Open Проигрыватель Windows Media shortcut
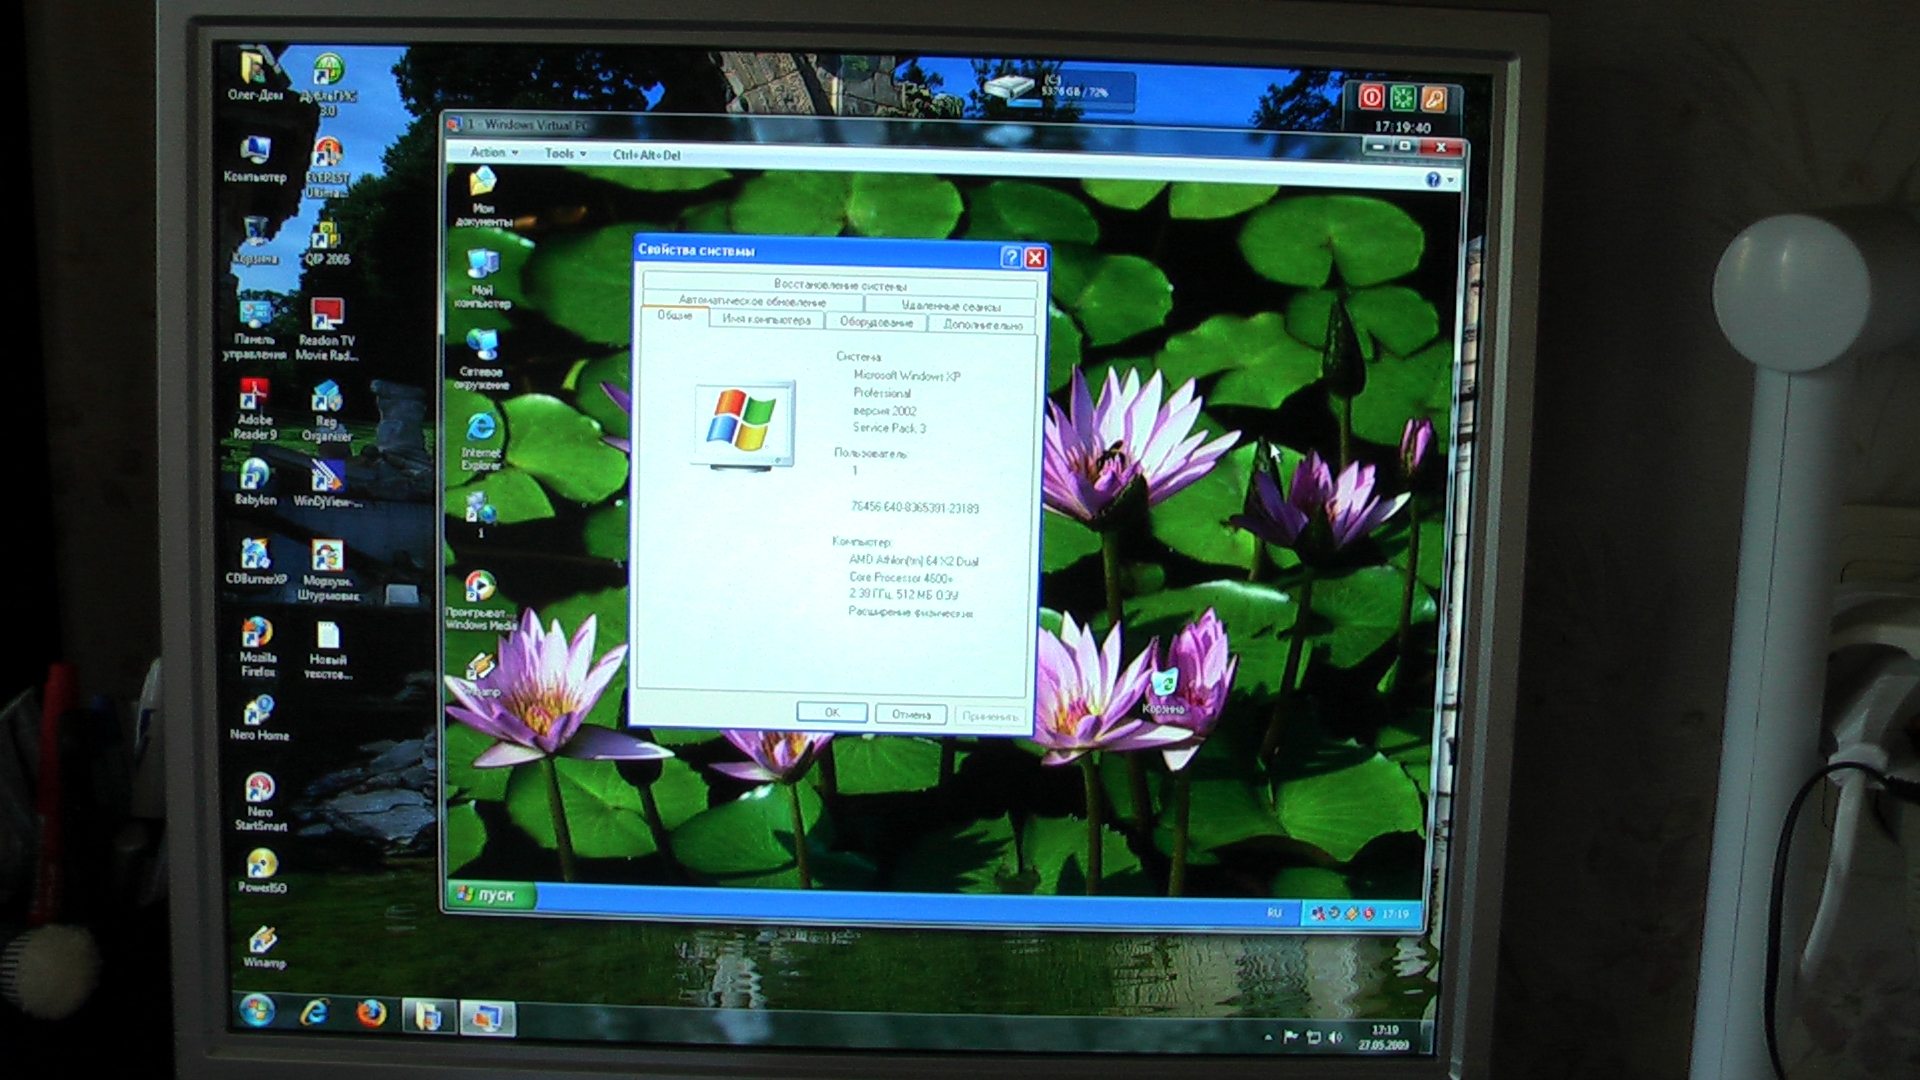Viewport: 1920px width, 1080px height. tap(481, 600)
